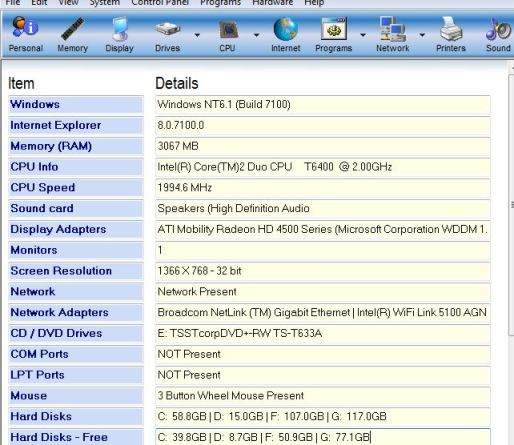Click the C: 58.8GB hard disks field
The width and height of the screenshot is (514, 445).
pyautogui.click(x=323, y=417)
